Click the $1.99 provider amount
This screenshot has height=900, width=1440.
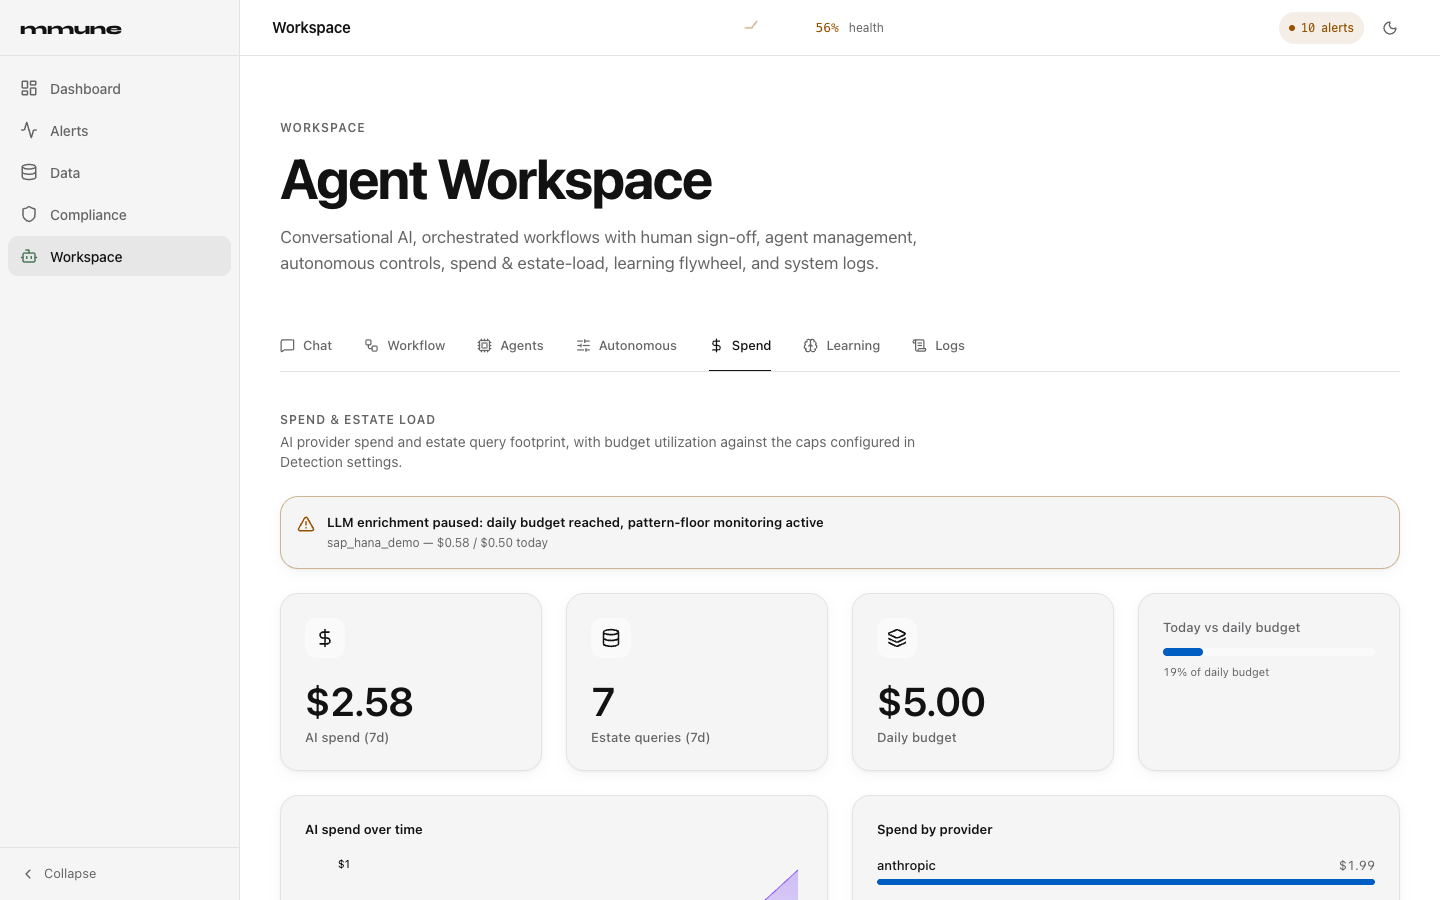1357,865
